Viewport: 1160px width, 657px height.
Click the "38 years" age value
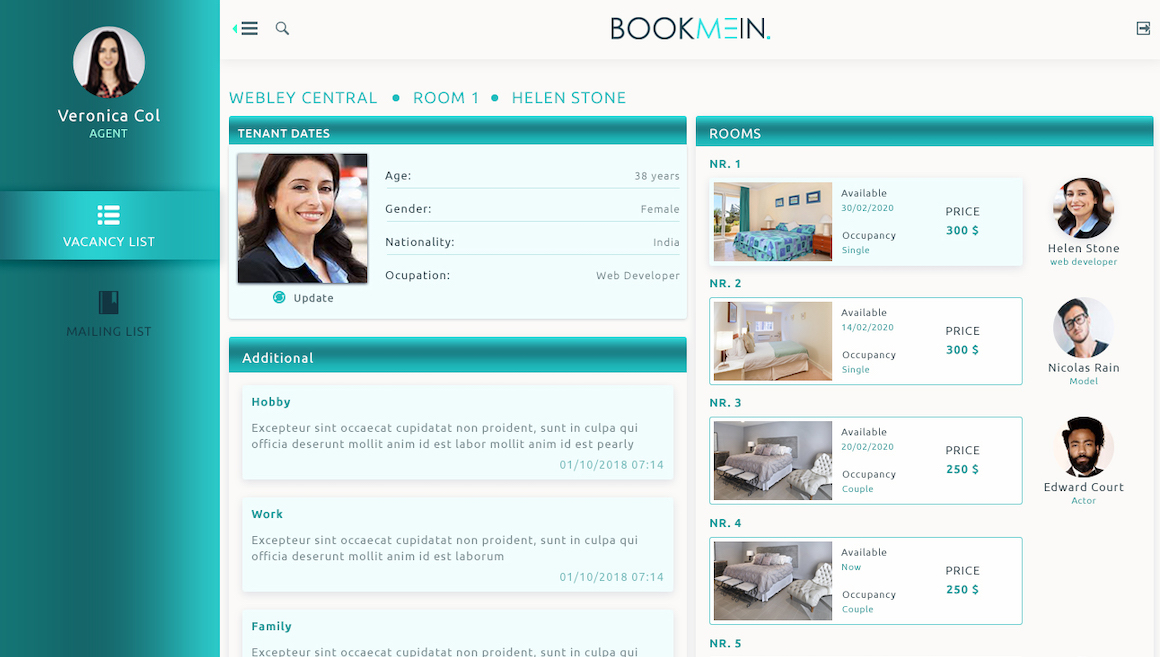(x=657, y=176)
